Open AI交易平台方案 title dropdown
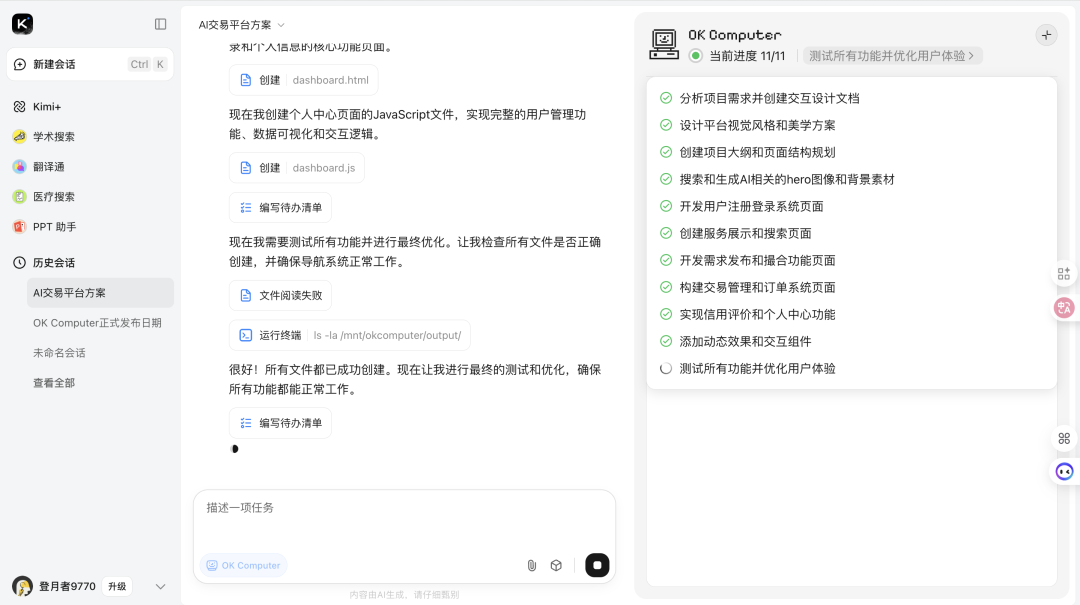 (x=242, y=25)
